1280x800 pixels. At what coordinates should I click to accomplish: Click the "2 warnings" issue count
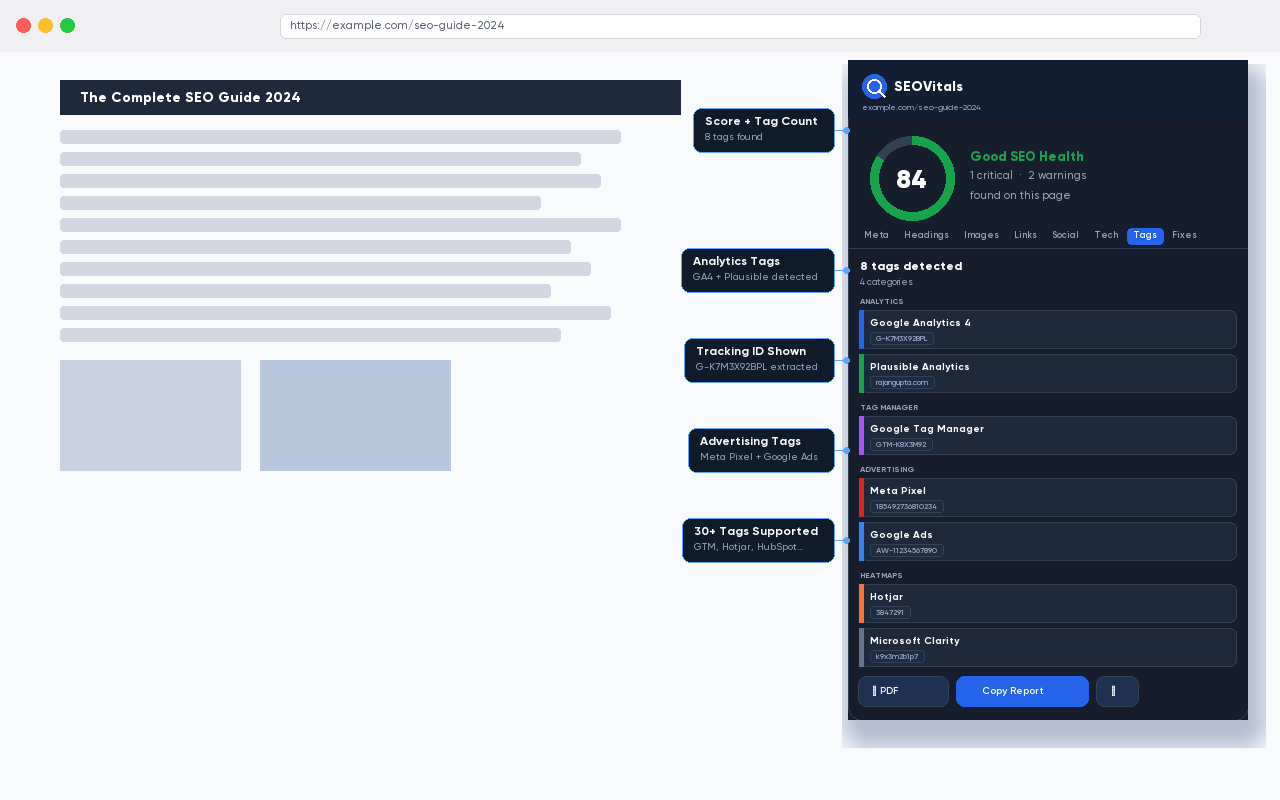coord(1057,176)
